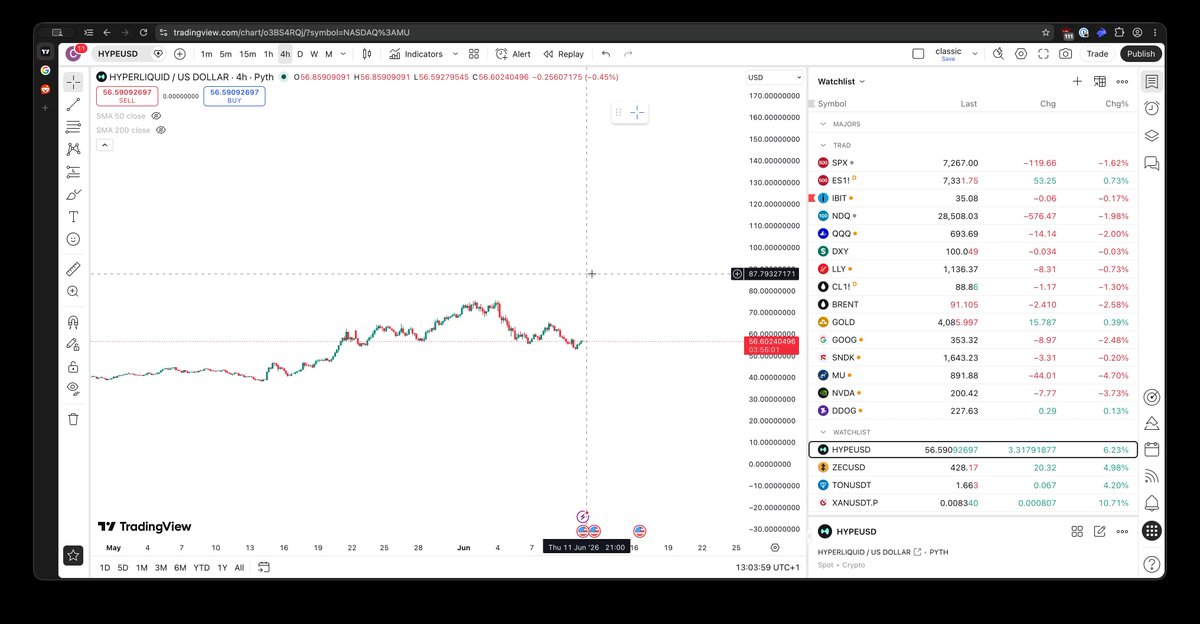Viewport: 1200px width, 624px height.
Task: Click the Publish button
Action: (1140, 54)
